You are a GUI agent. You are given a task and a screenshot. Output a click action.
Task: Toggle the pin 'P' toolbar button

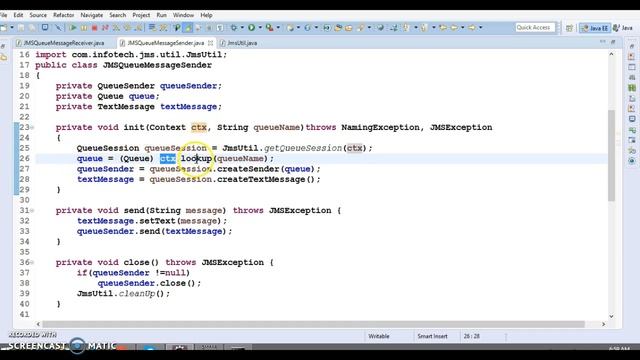pos(177,28)
